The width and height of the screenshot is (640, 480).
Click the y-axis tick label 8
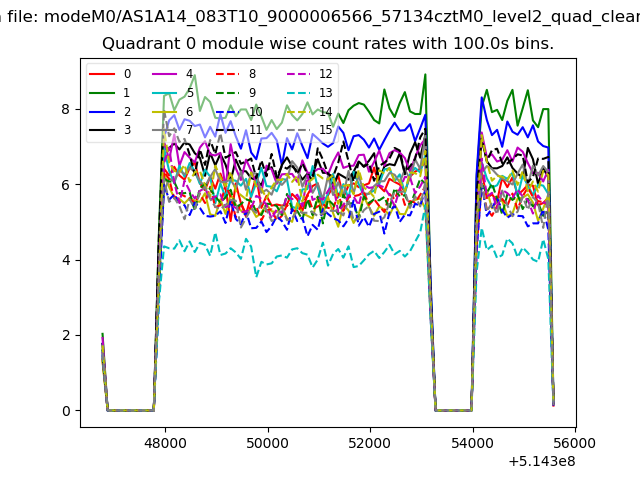click(67, 108)
